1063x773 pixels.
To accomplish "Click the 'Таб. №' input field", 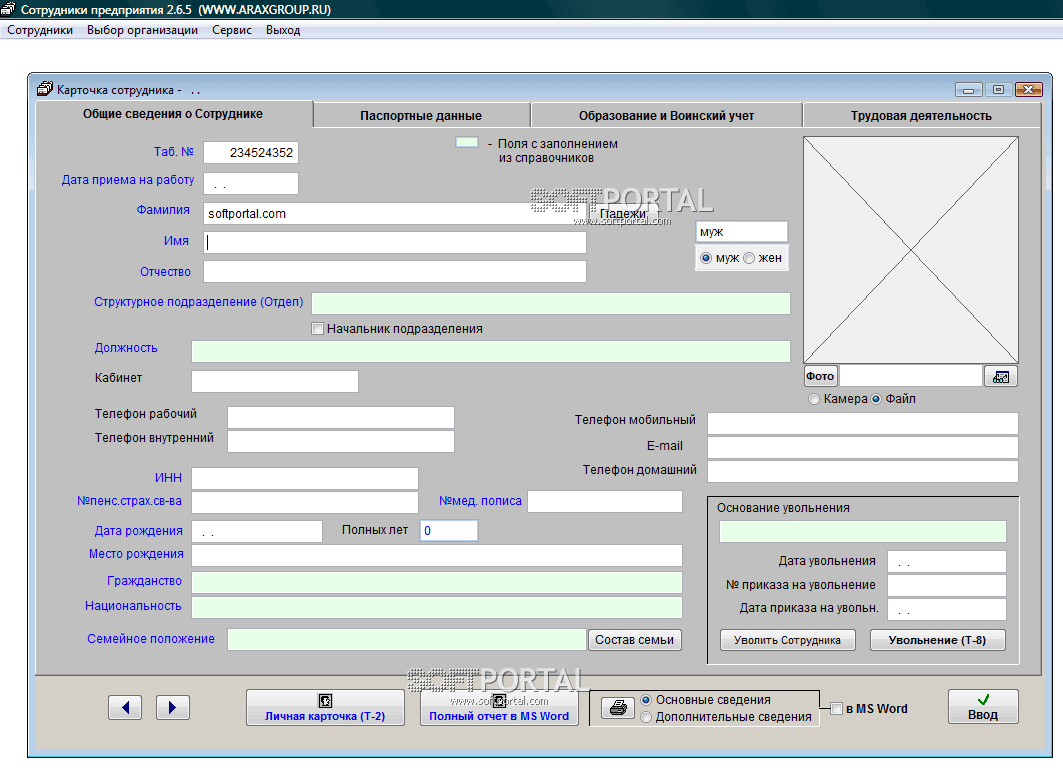I will (x=251, y=153).
